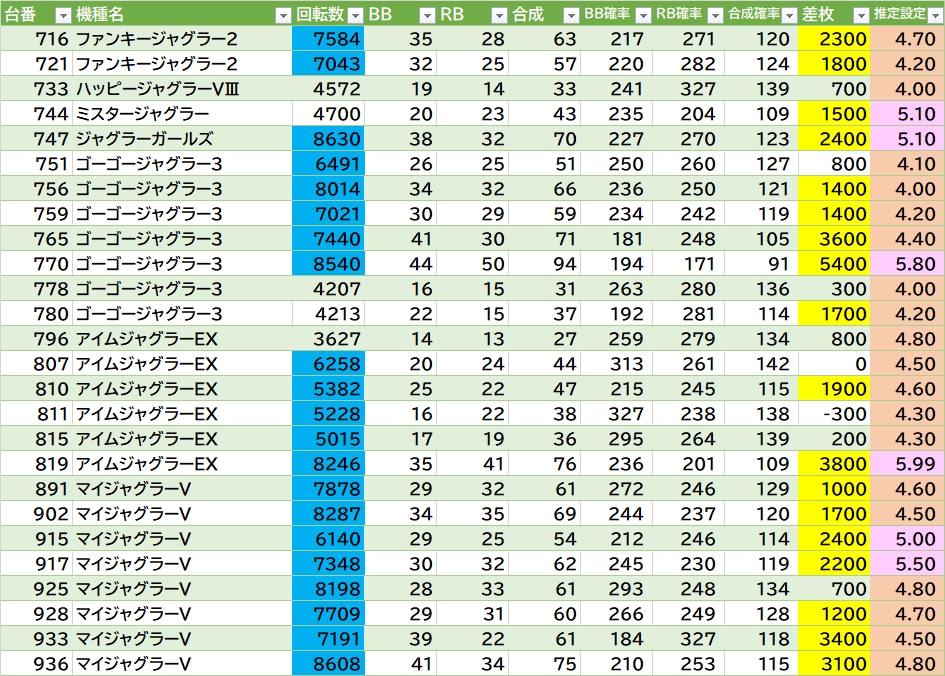
Task: Select 回転数 cell 3627
Action: pos(328,339)
